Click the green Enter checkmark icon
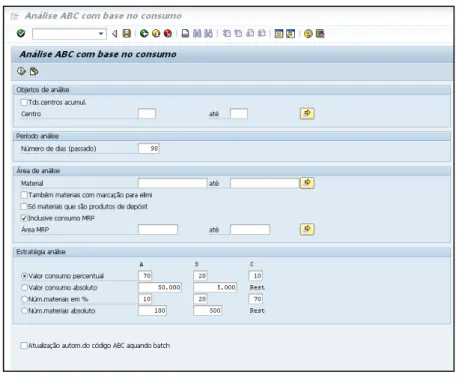Viewport: 459px width, 384px height. click(21, 33)
